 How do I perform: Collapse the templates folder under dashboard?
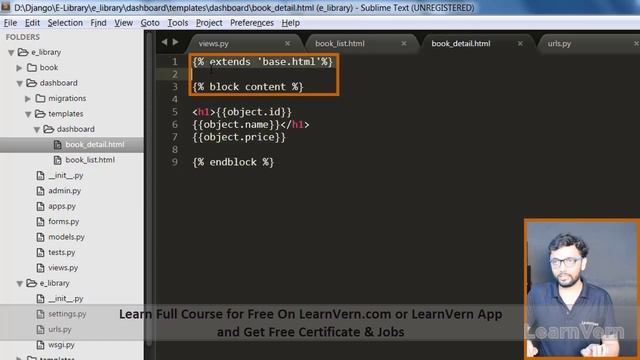[x=28, y=114]
